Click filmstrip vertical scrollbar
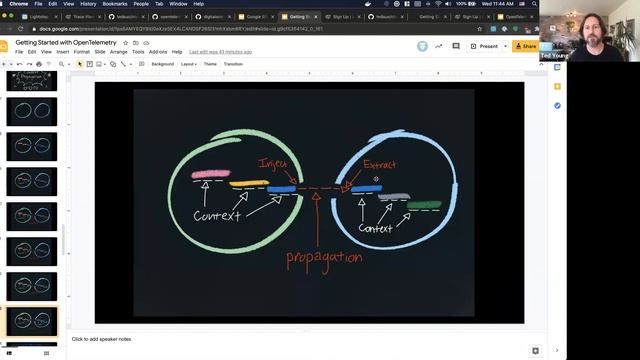Image resolution: width=640 pixels, height=360 pixels. tap(63, 240)
